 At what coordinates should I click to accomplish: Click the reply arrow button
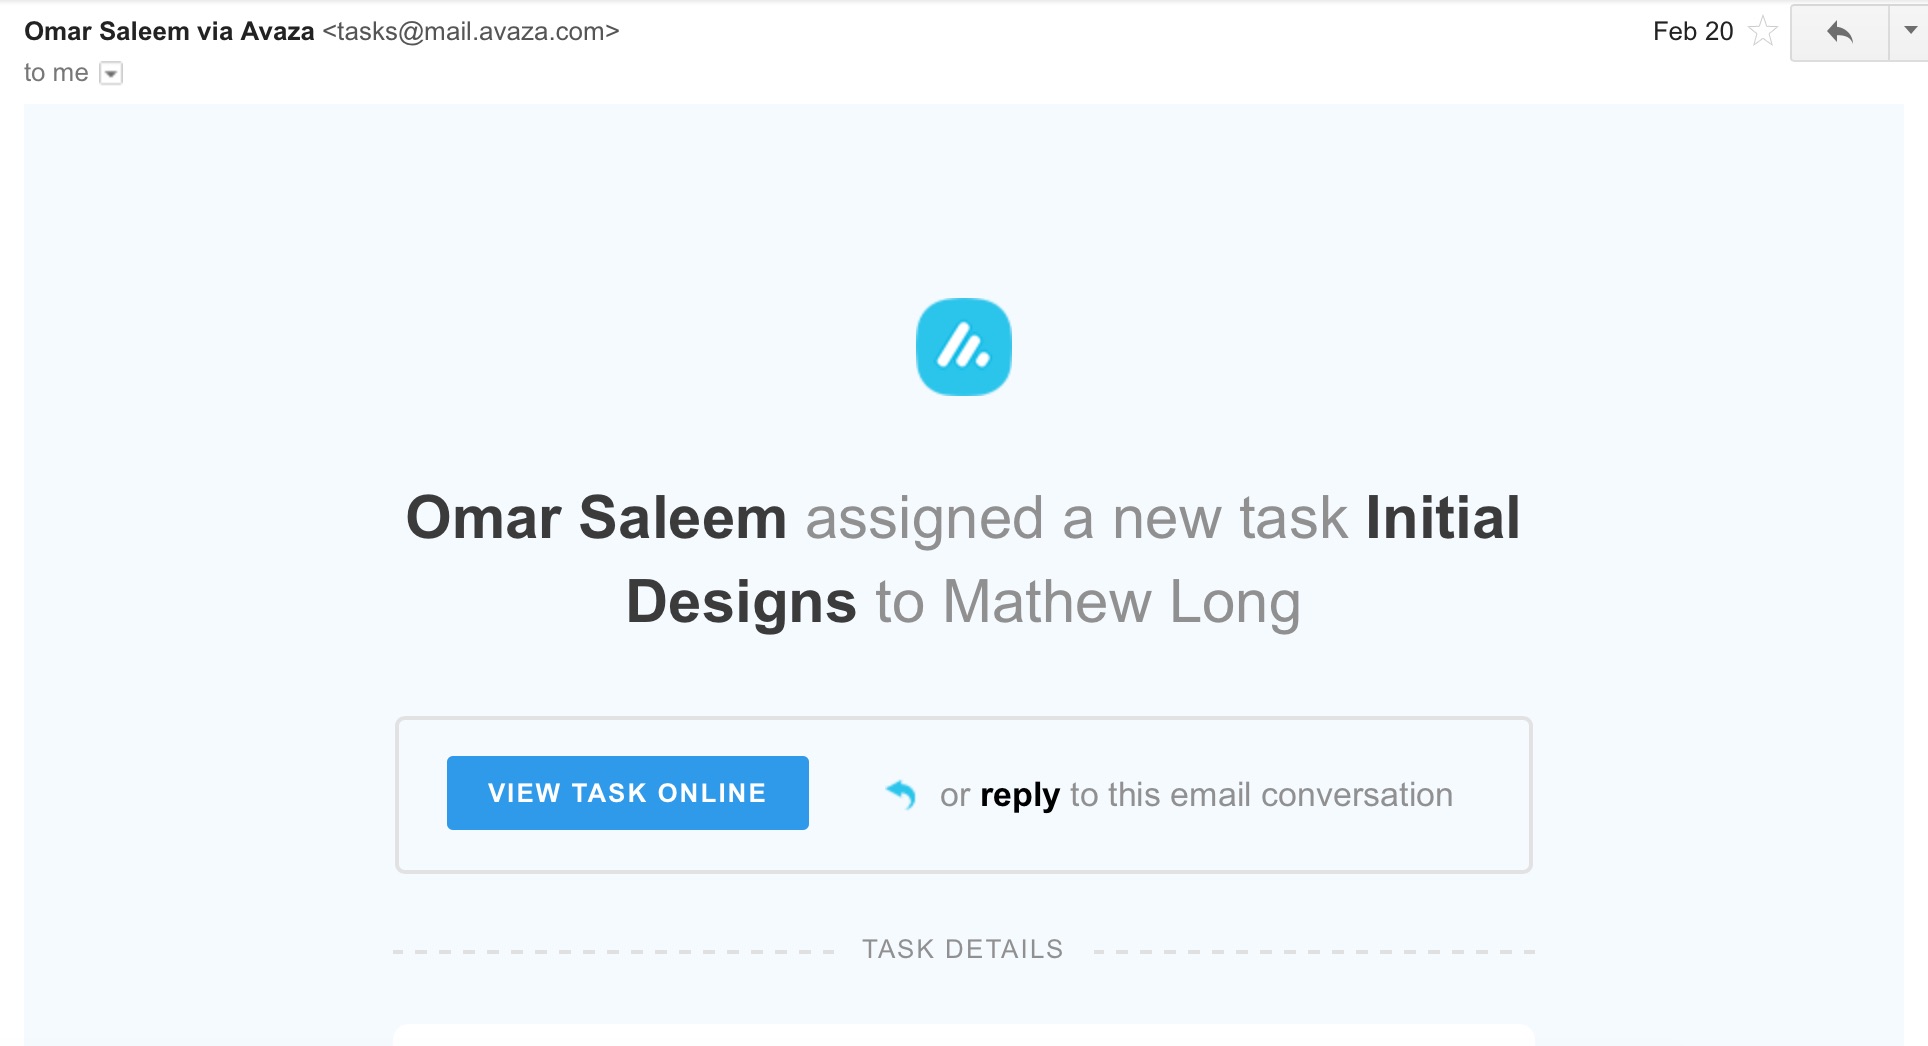pyautogui.click(x=1839, y=33)
